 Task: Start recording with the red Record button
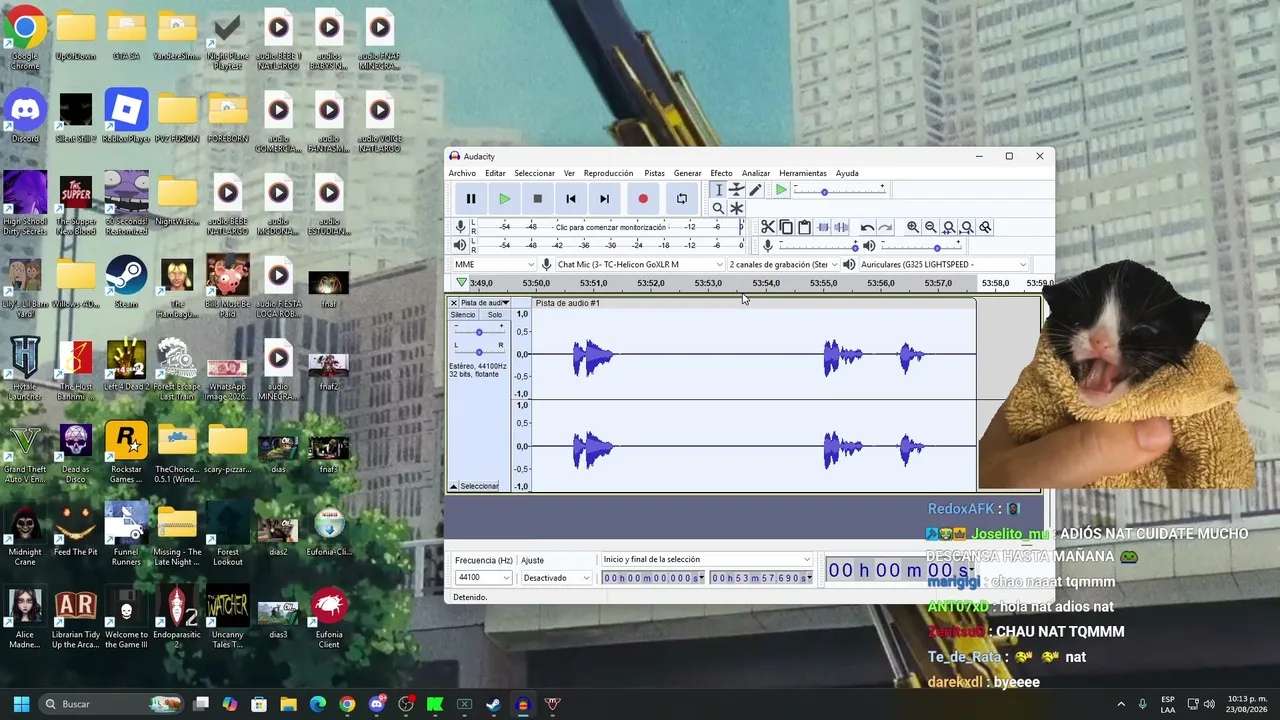pos(643,199)
